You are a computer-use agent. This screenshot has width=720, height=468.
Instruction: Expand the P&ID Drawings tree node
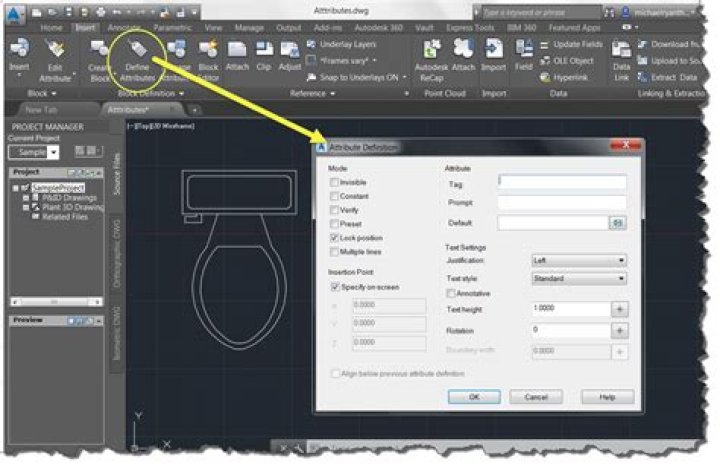[x=26, y=198]
